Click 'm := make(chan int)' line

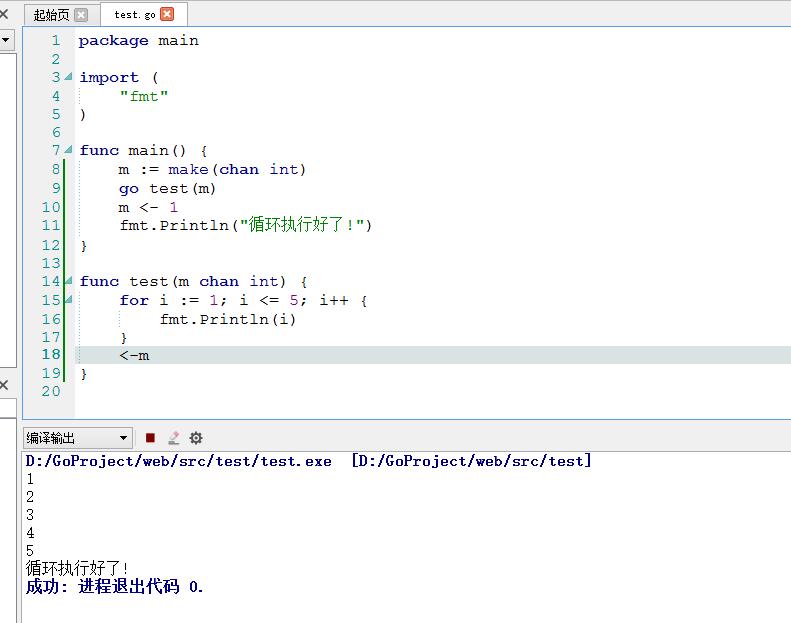[212, 169]
